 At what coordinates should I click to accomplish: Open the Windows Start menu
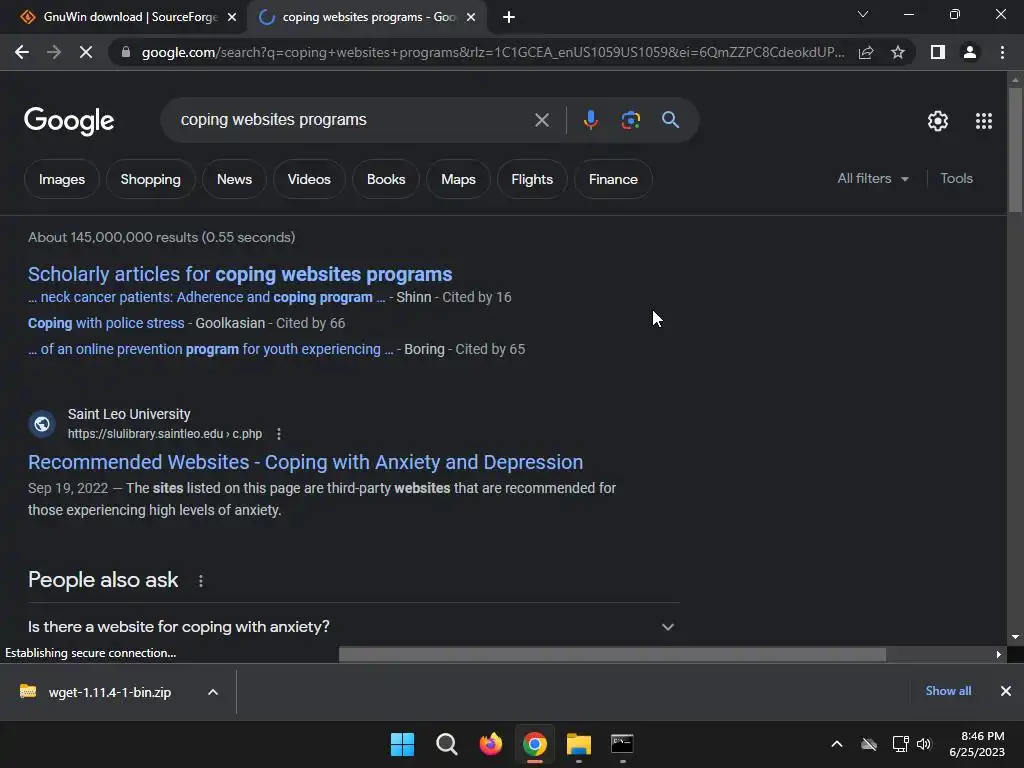[x=402, y=744]
